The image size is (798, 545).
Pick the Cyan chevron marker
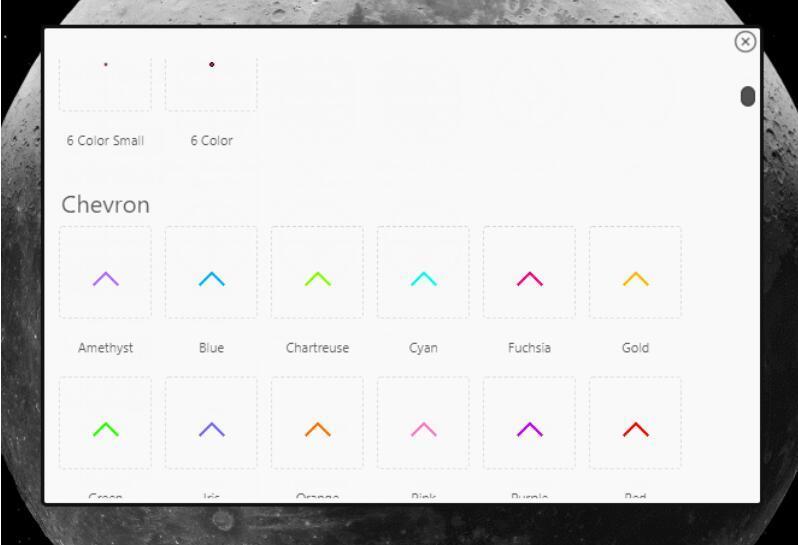point(423,272)
